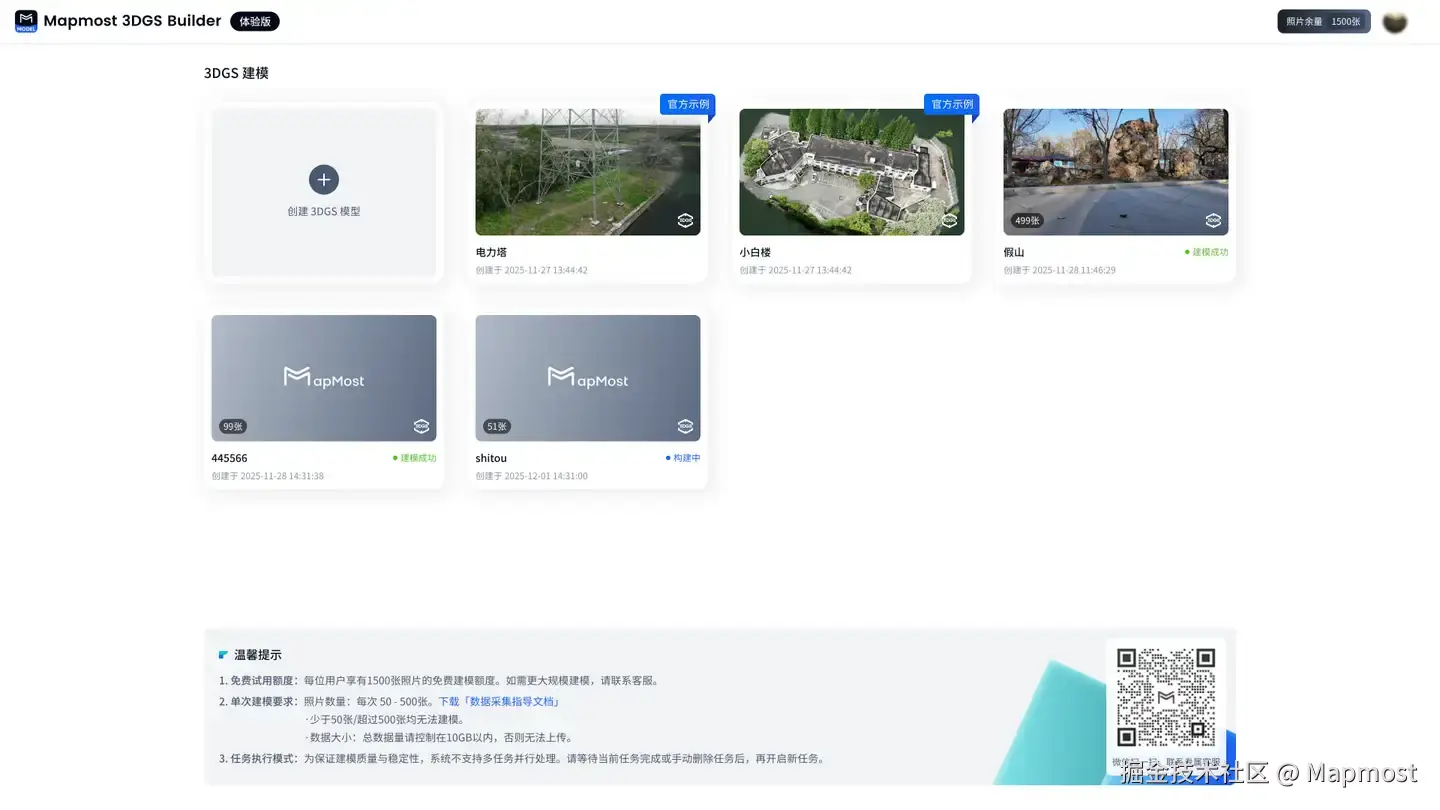This screenshot has height=810, width=1440.
Task: Click the 3DGS 建模 page heading
Action: click(236, 73)
